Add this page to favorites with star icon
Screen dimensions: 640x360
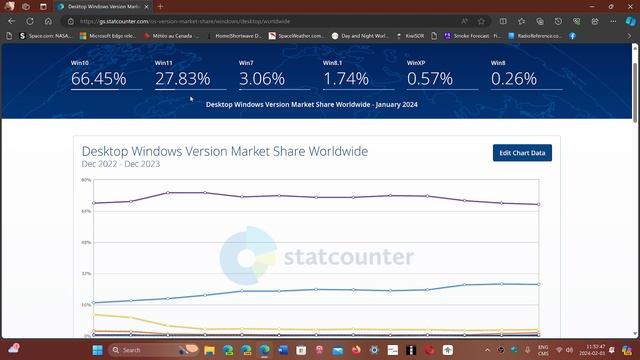coord(481,21)
